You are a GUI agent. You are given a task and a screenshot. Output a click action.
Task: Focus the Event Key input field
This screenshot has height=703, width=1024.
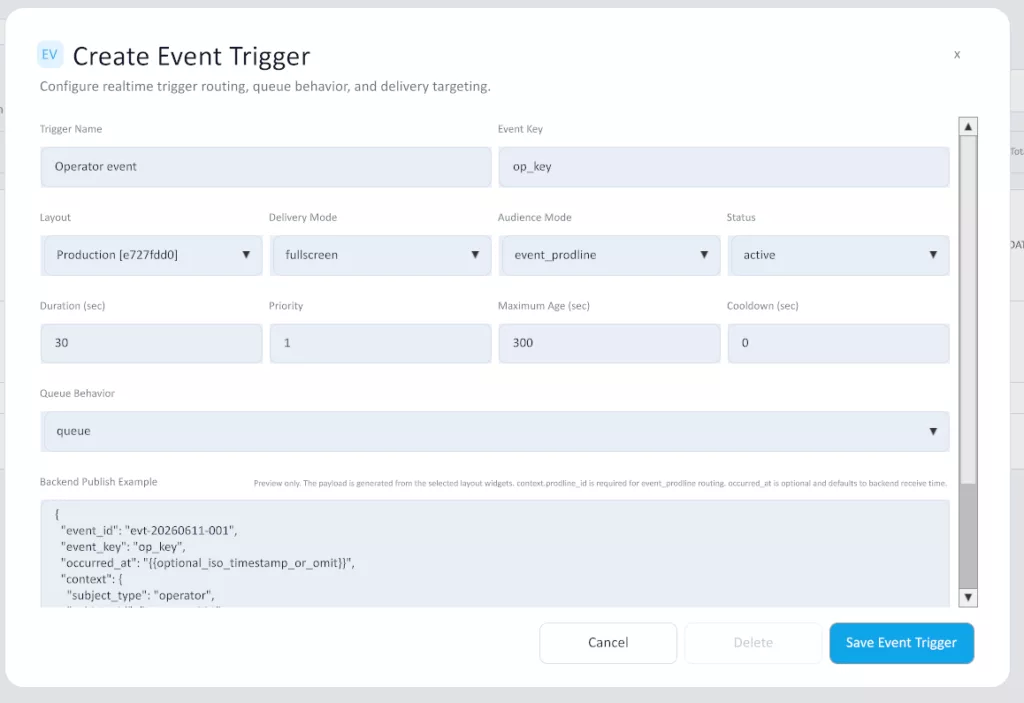tap(724, 167)
